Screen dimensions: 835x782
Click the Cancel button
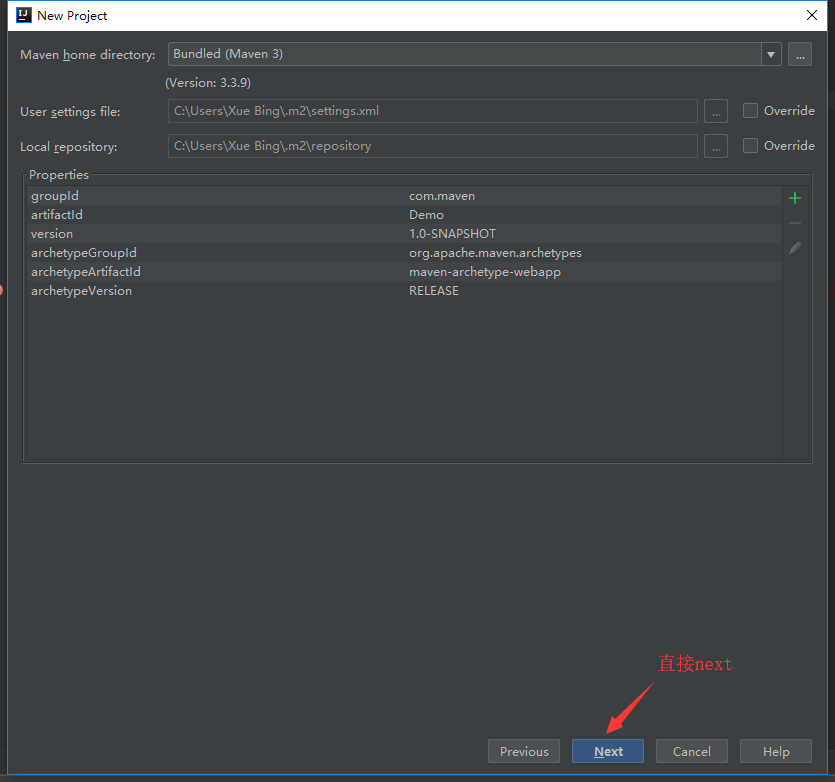click(x=691, y=751)
